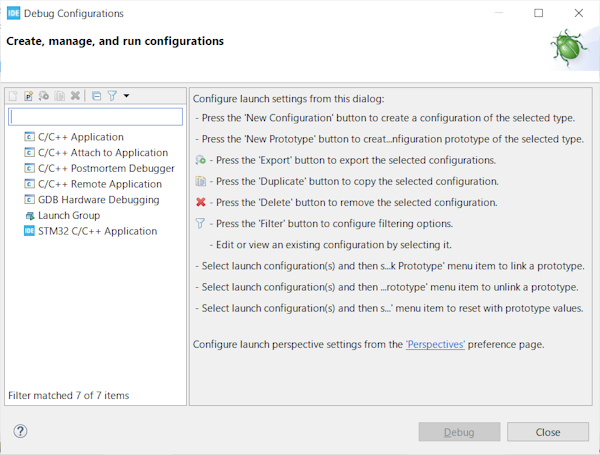Click the Debug button
600x455 pixels.
click(458, 432)
